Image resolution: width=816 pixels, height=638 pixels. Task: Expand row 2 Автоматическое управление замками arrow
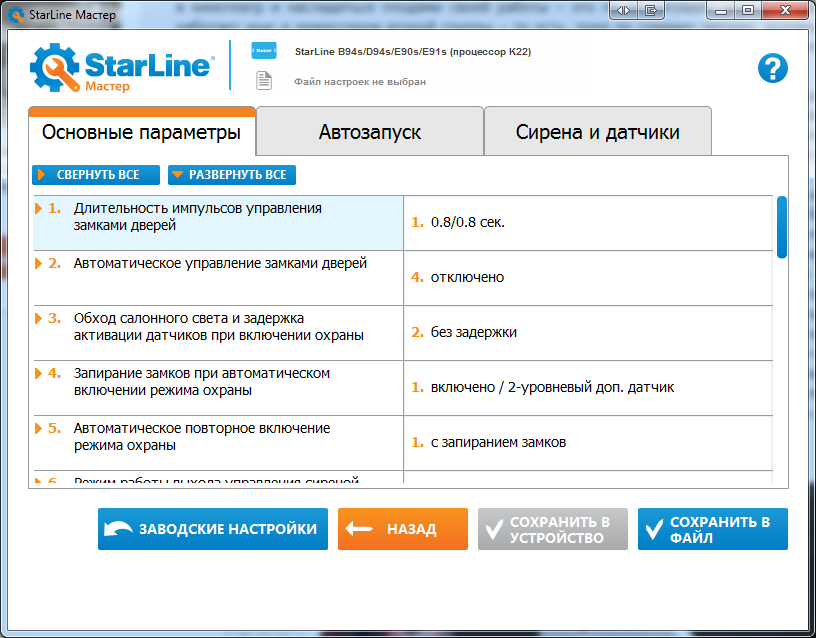(39, 263)
